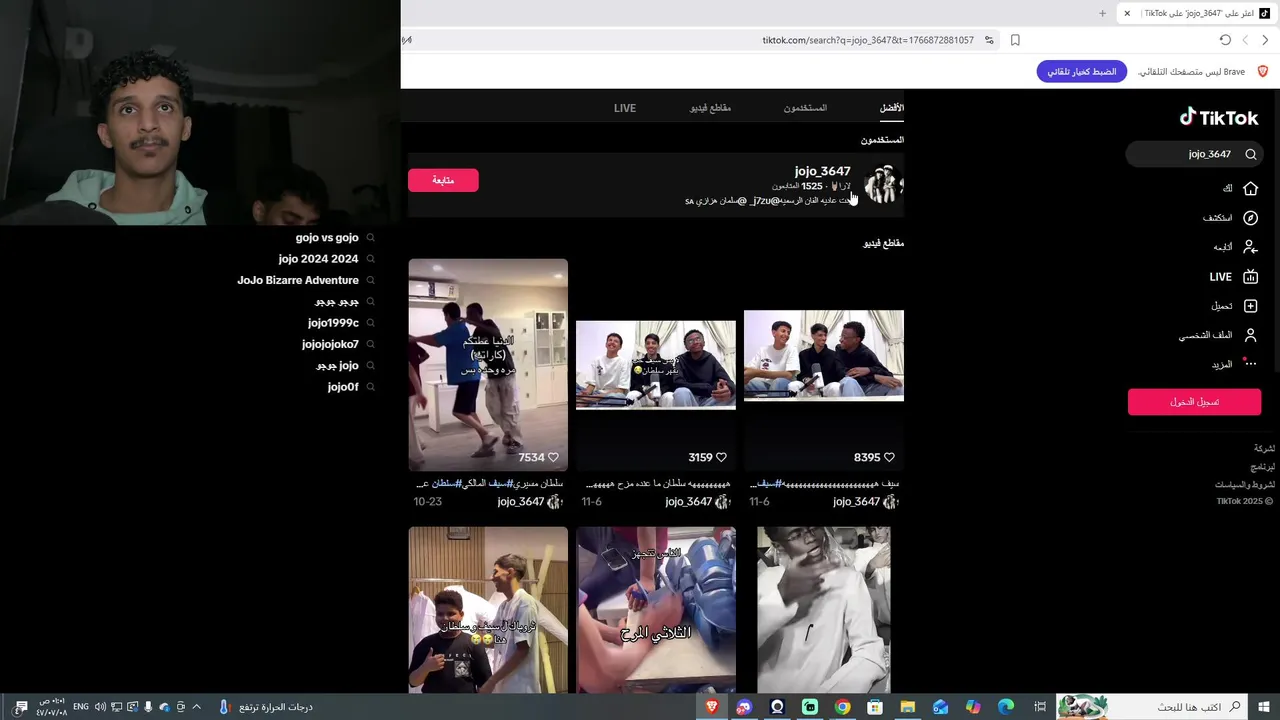This screenshot has height=720, width=1280.
Task: Open File Explorer in the taskbar
Action: [x=908, y=707]
